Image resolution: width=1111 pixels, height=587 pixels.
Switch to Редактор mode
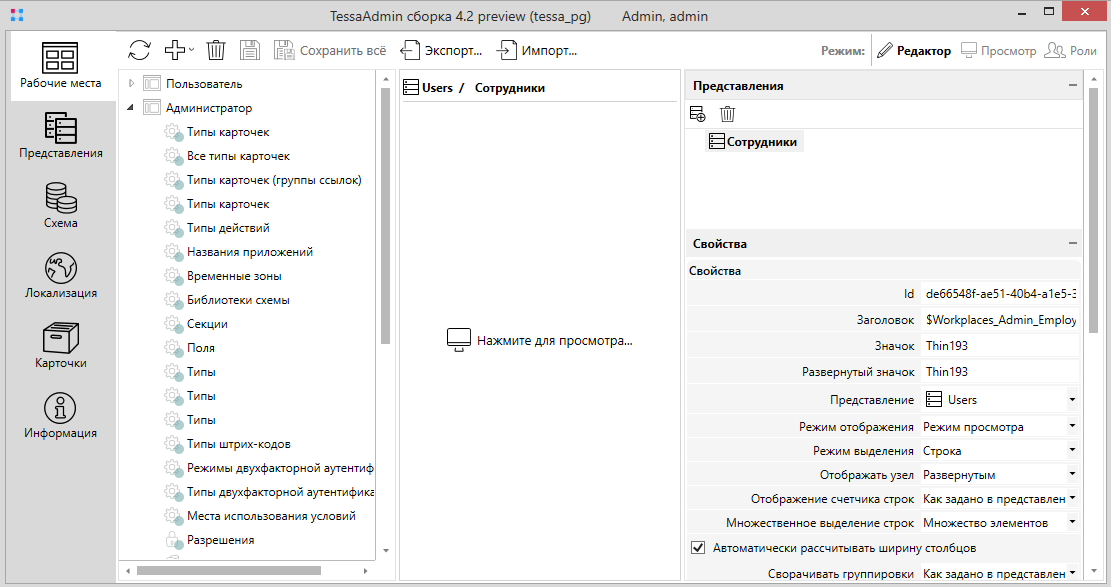pyautogui.click(x=914, y=51)
